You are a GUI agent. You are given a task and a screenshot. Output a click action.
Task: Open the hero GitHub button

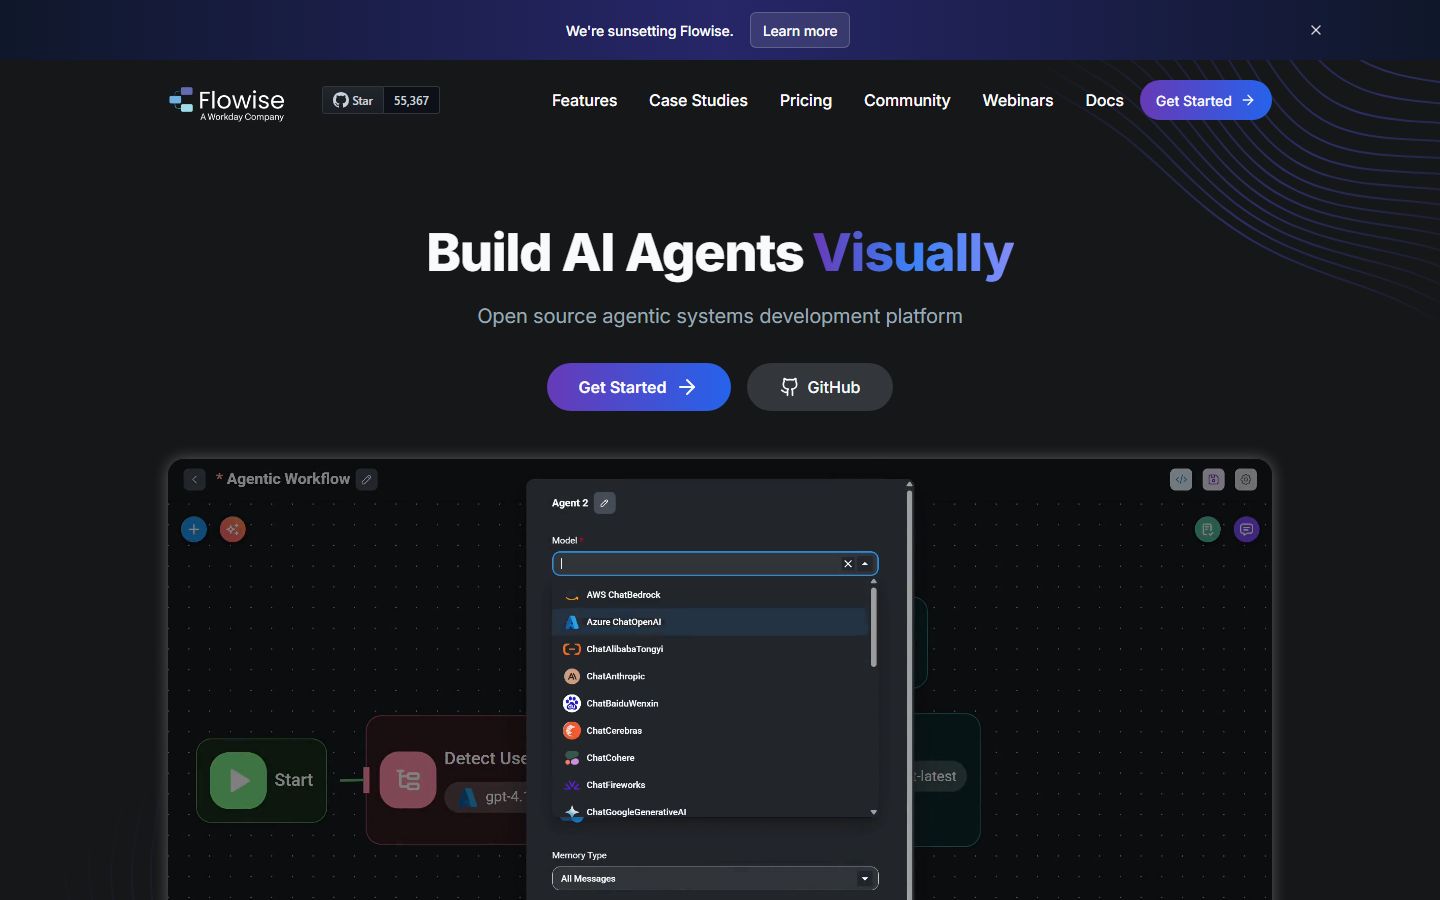click(x=820, y=387)
